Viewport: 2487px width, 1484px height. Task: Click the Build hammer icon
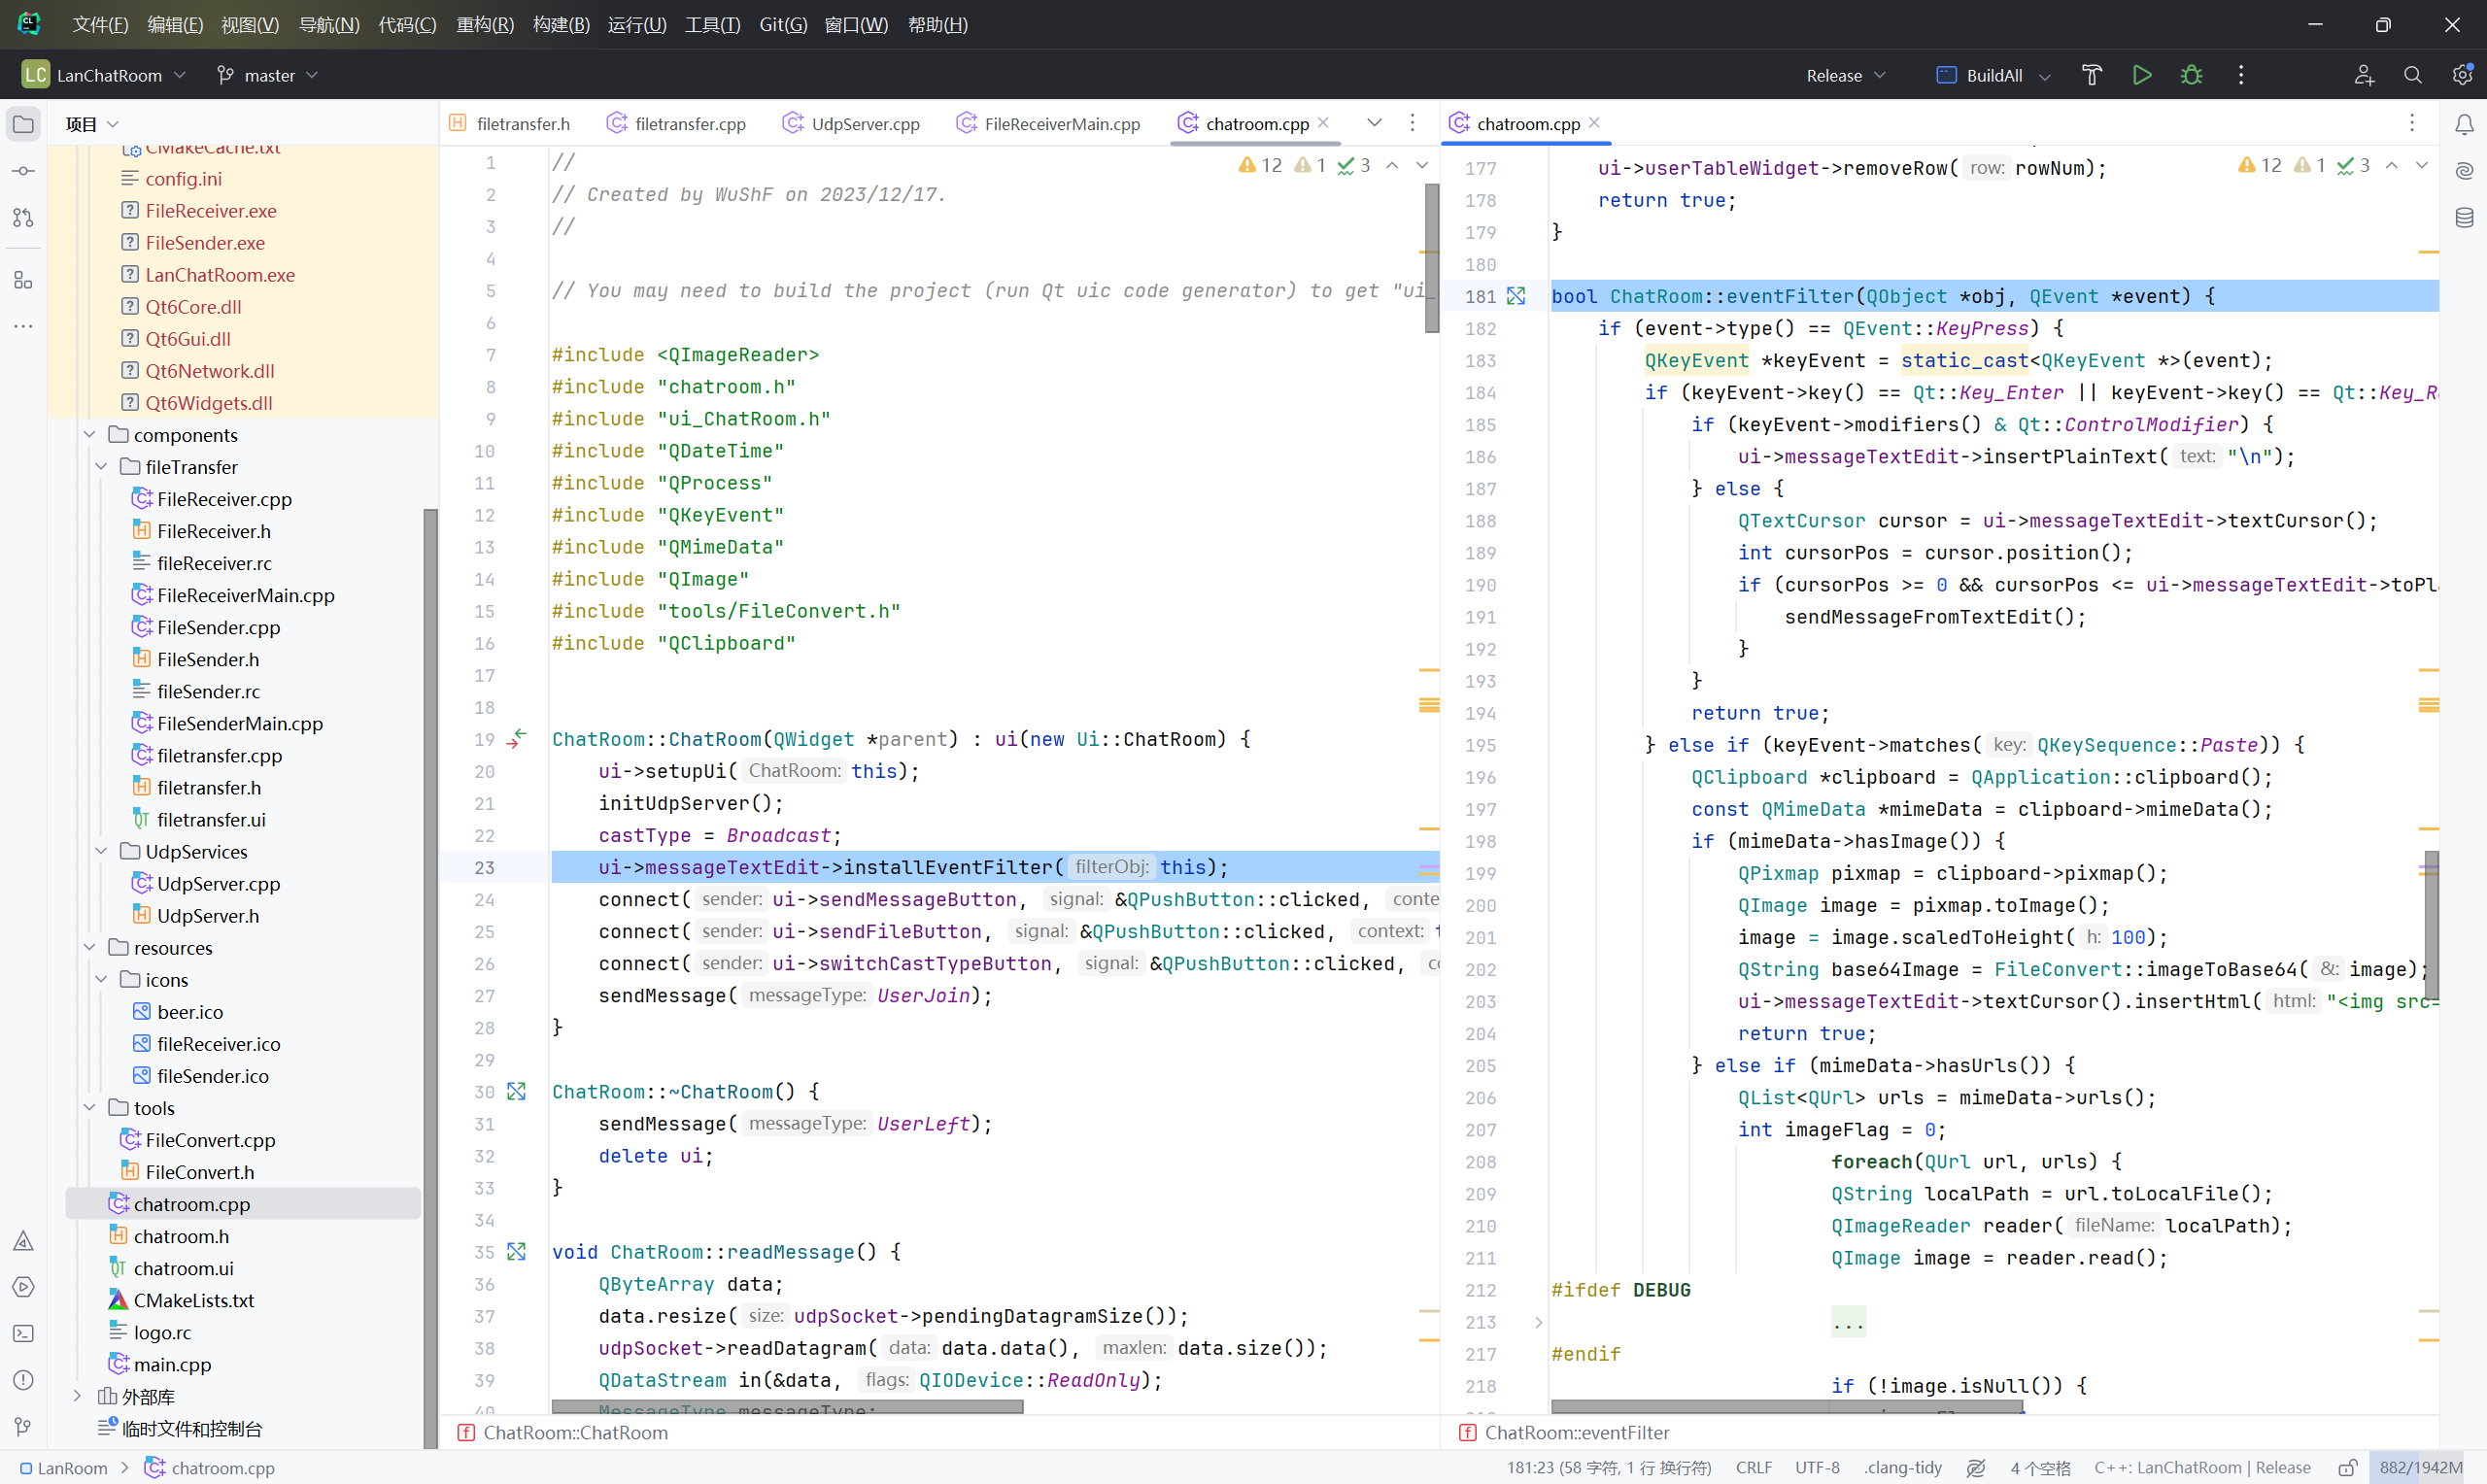tap(2092, 75)
